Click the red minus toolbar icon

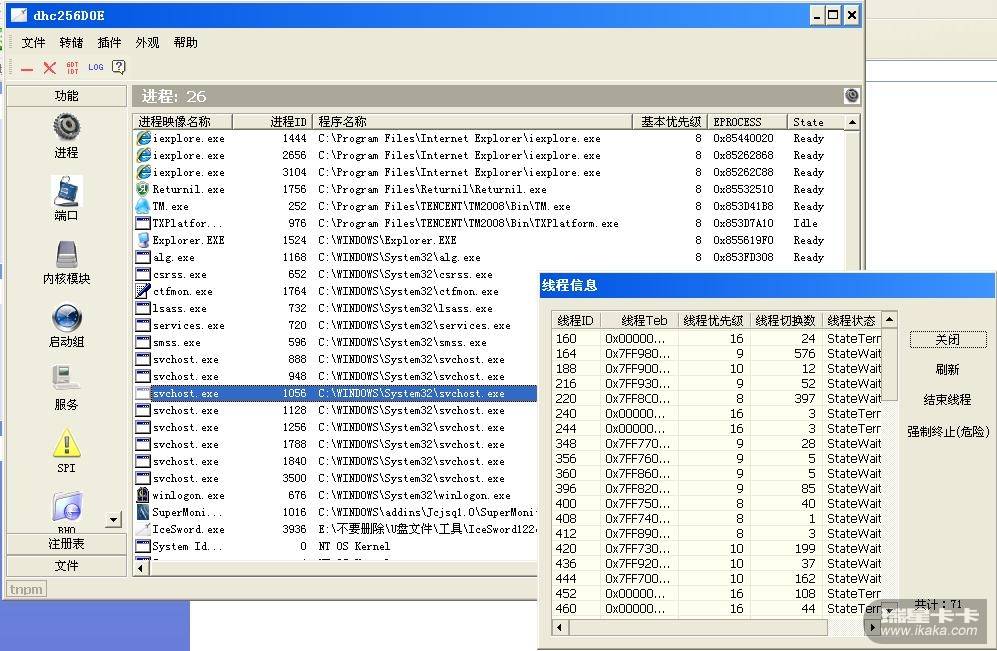(27, 69)
